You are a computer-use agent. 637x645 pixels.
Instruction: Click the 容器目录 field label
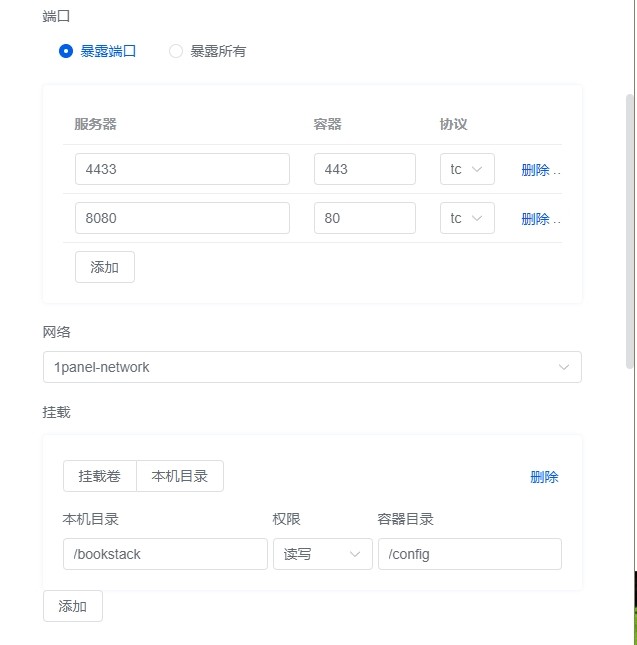click(x=405, y=519)
